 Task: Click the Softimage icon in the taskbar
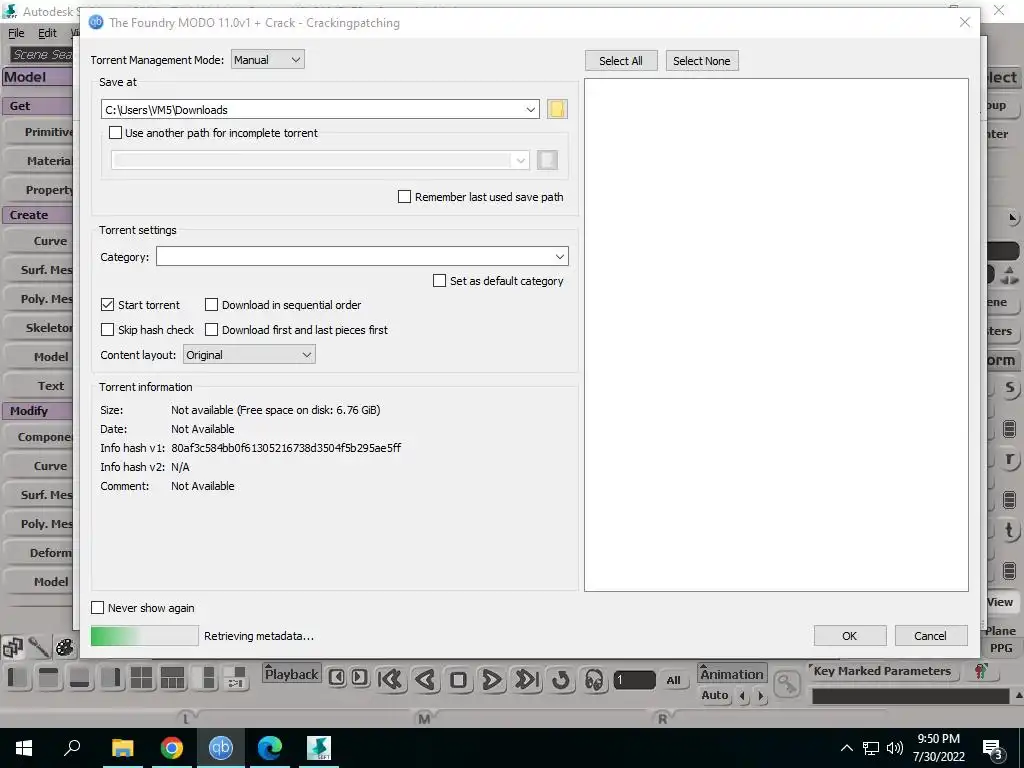pos(319,748)
